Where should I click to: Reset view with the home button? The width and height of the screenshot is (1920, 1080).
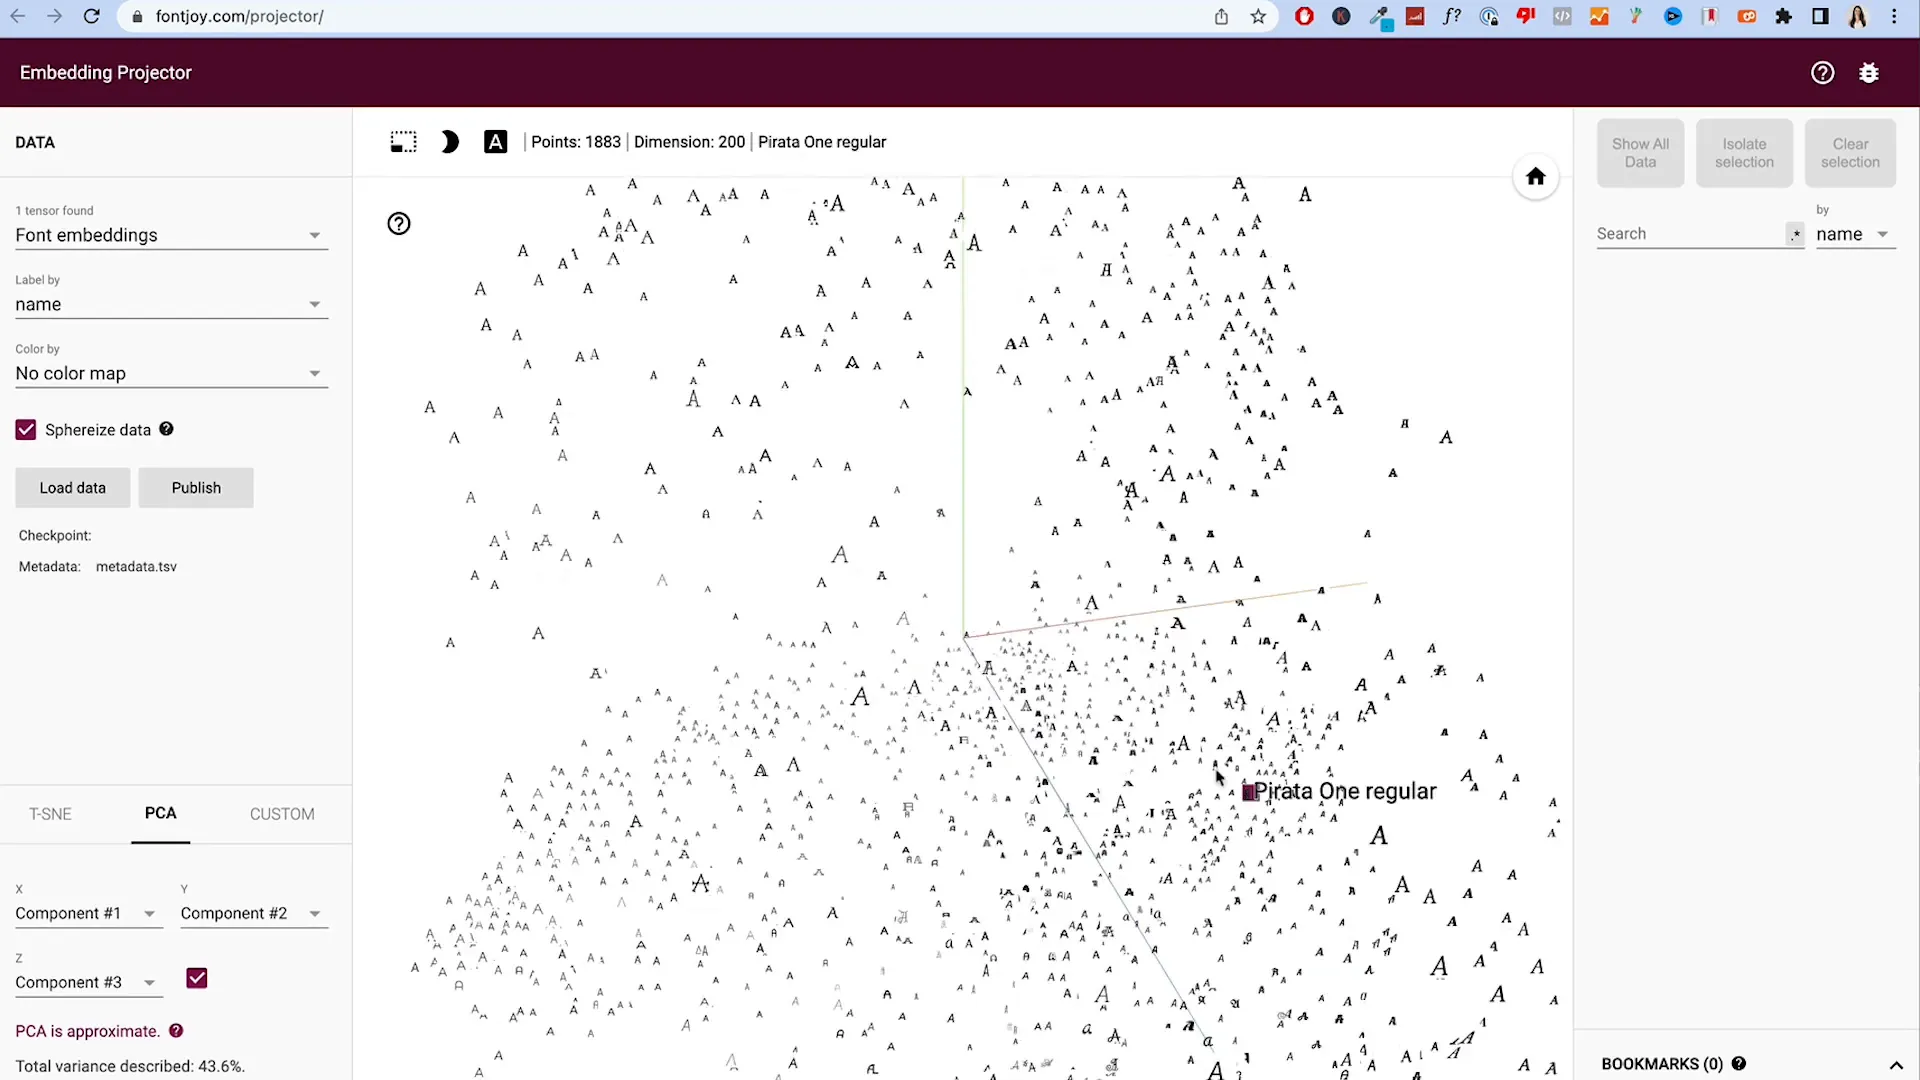pos(1535,177)
